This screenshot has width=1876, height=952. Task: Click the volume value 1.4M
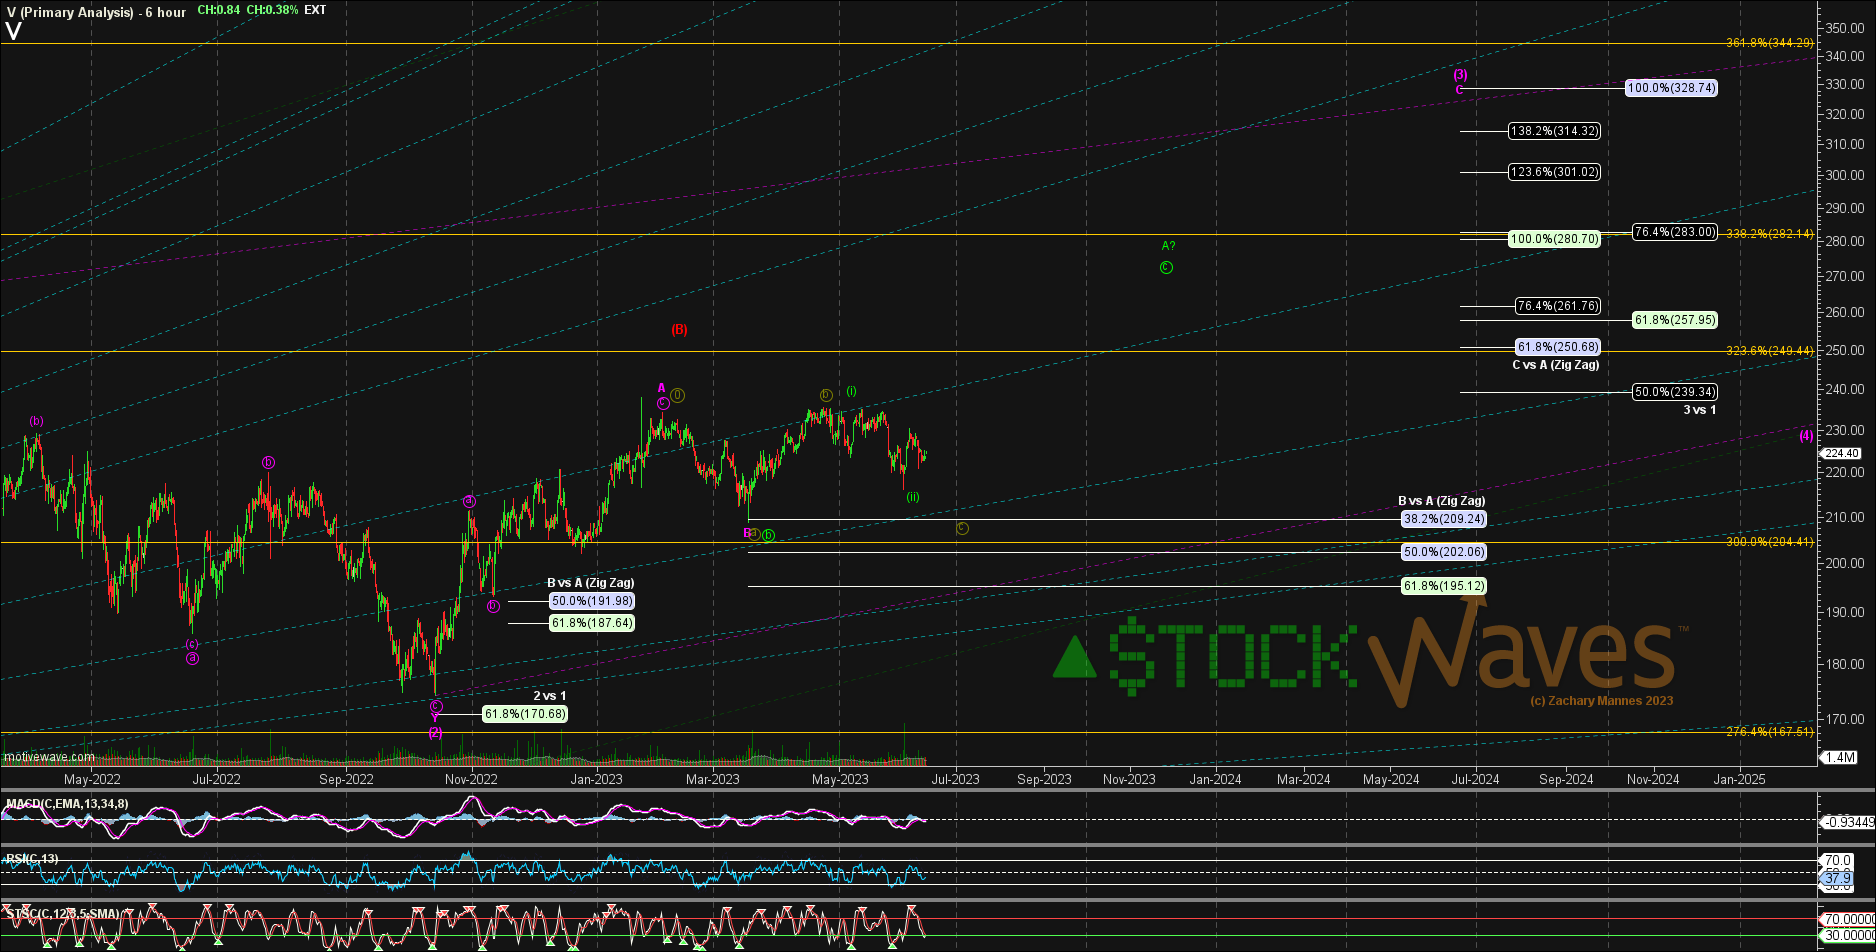(1841, 757)
